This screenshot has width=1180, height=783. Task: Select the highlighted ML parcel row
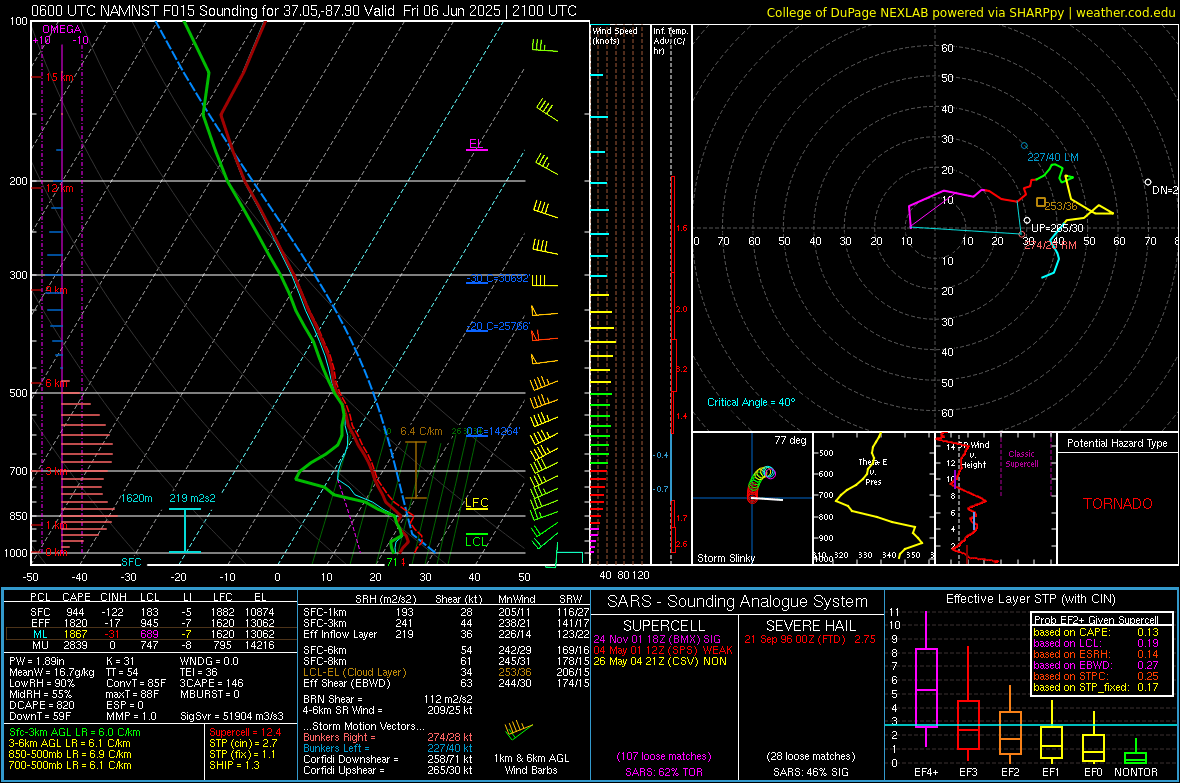pyautogui.click(x=152, y=634)
